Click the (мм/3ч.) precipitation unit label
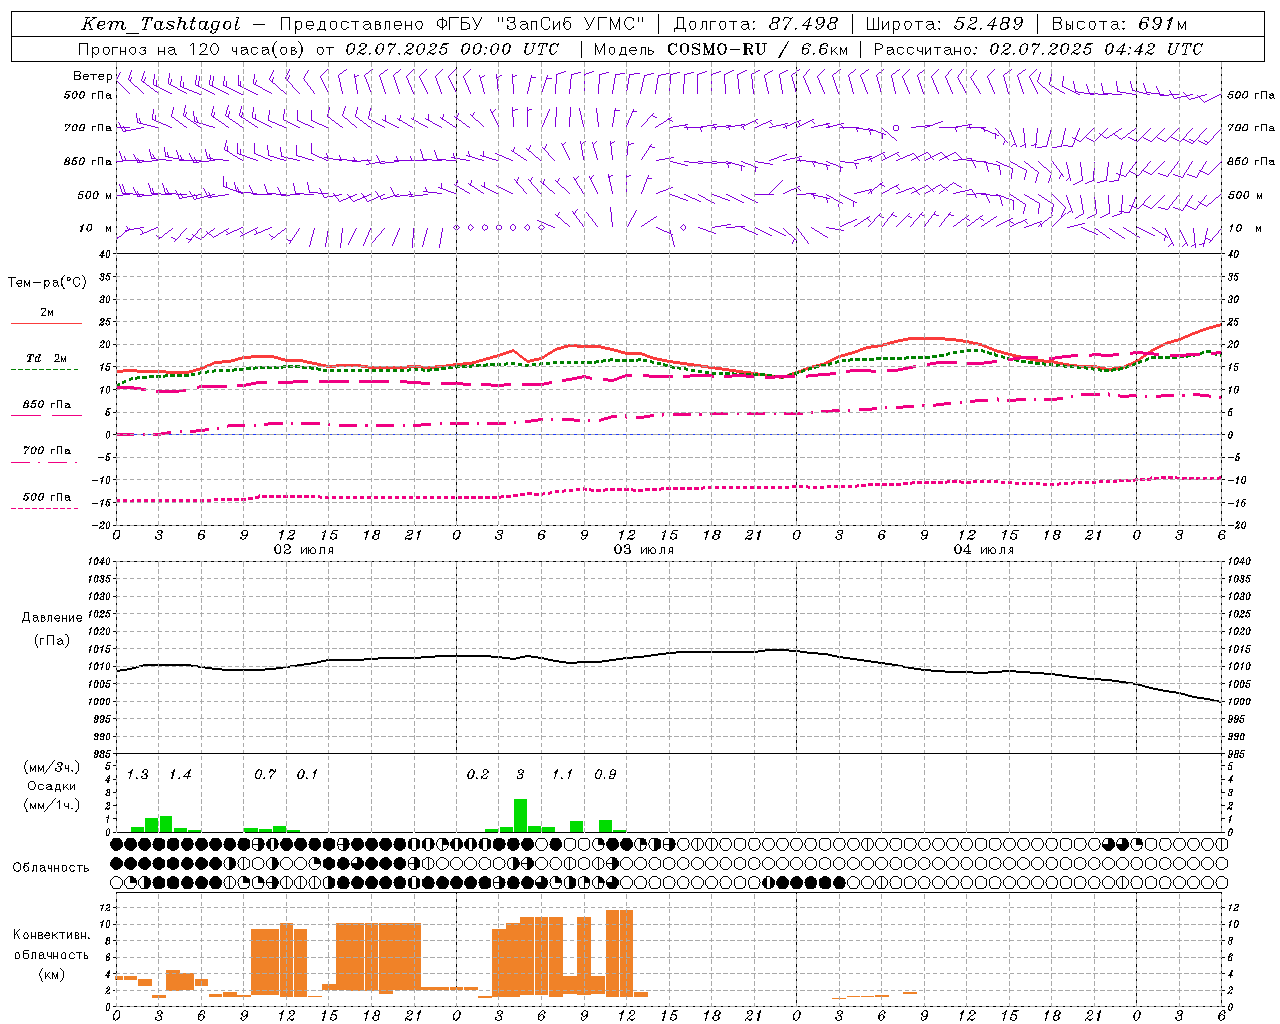Screen dimensions: 1280x1024 click(52, 767)
